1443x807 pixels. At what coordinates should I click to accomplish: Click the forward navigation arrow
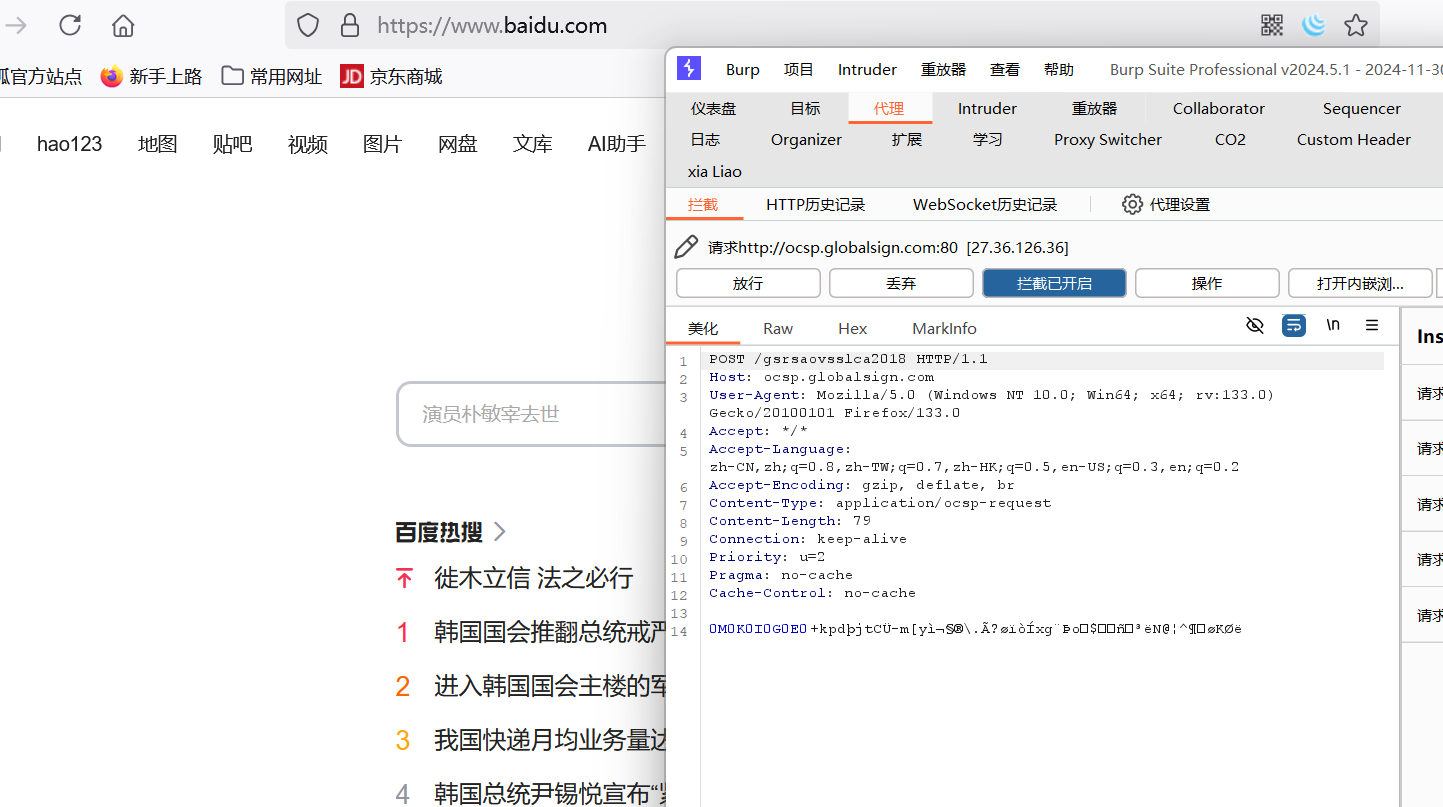[16, 25]
